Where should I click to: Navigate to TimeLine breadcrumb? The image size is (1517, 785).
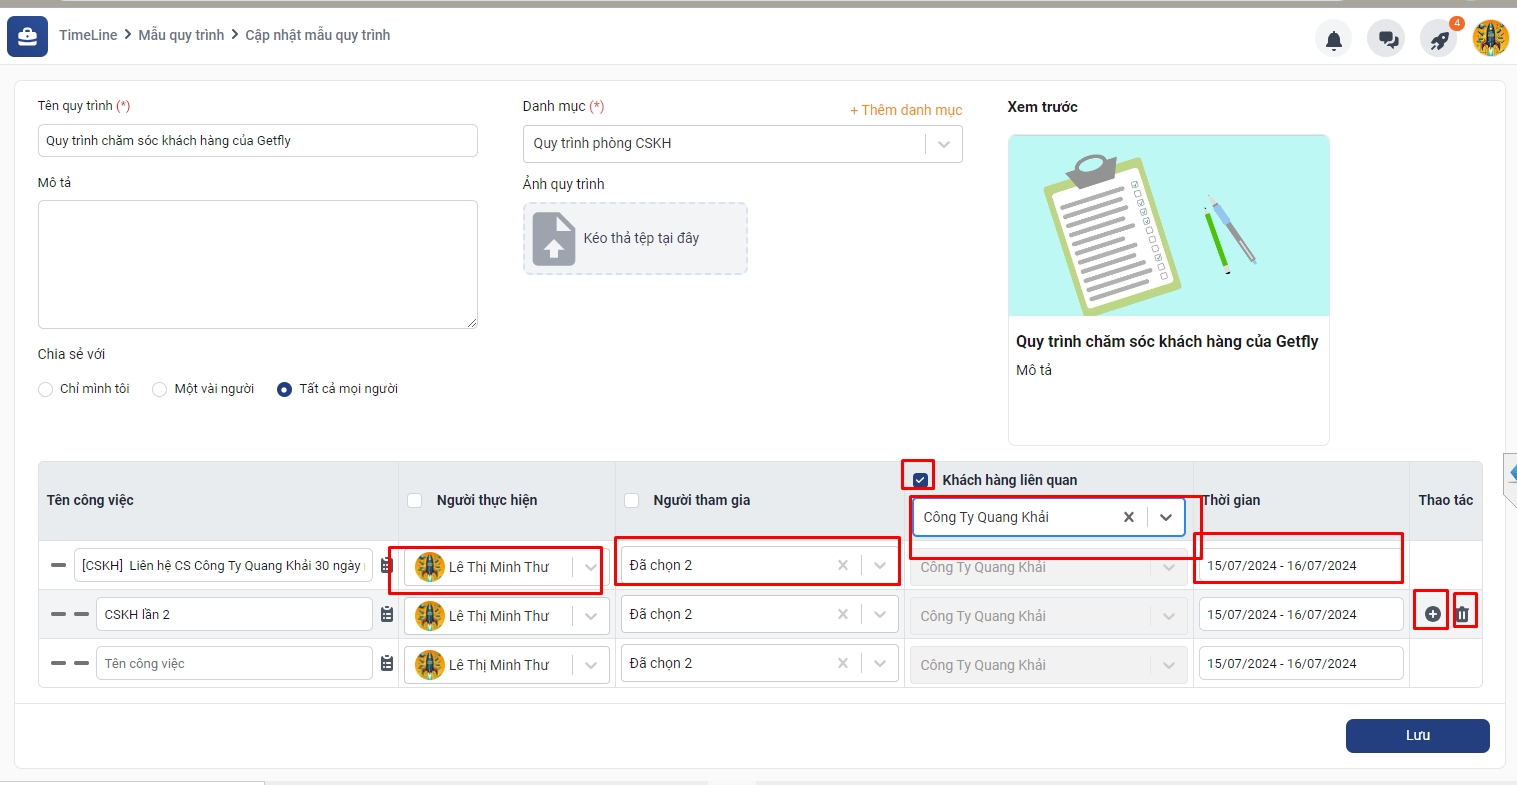[88, 35]
